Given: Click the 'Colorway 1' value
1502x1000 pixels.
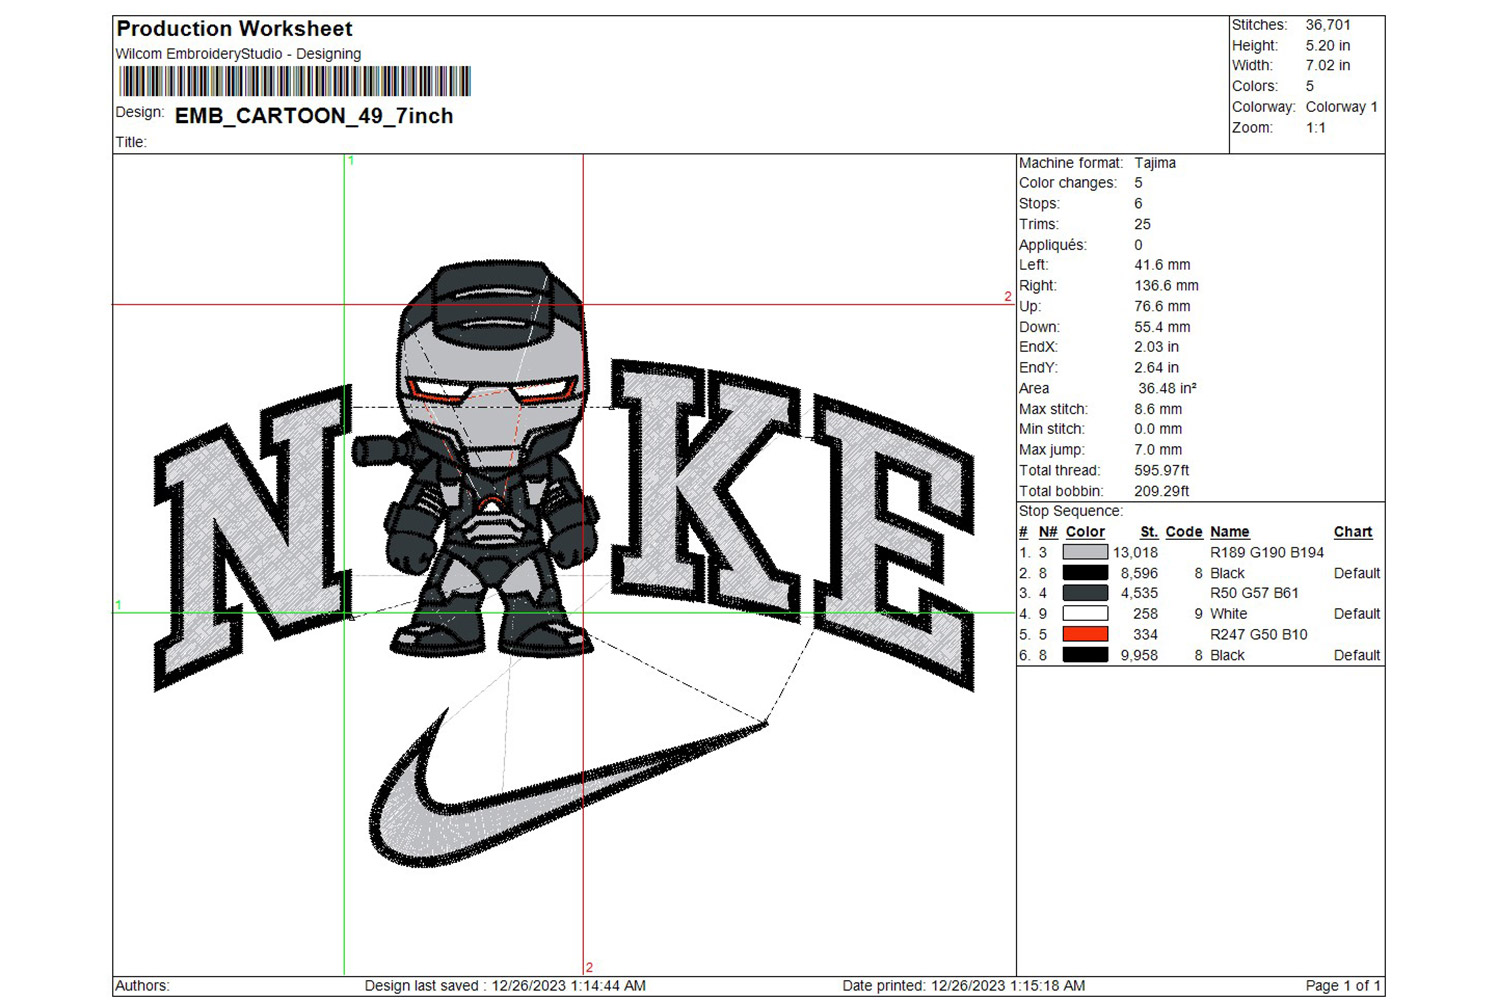Looking at the screenshot, I should point(1342,107).
